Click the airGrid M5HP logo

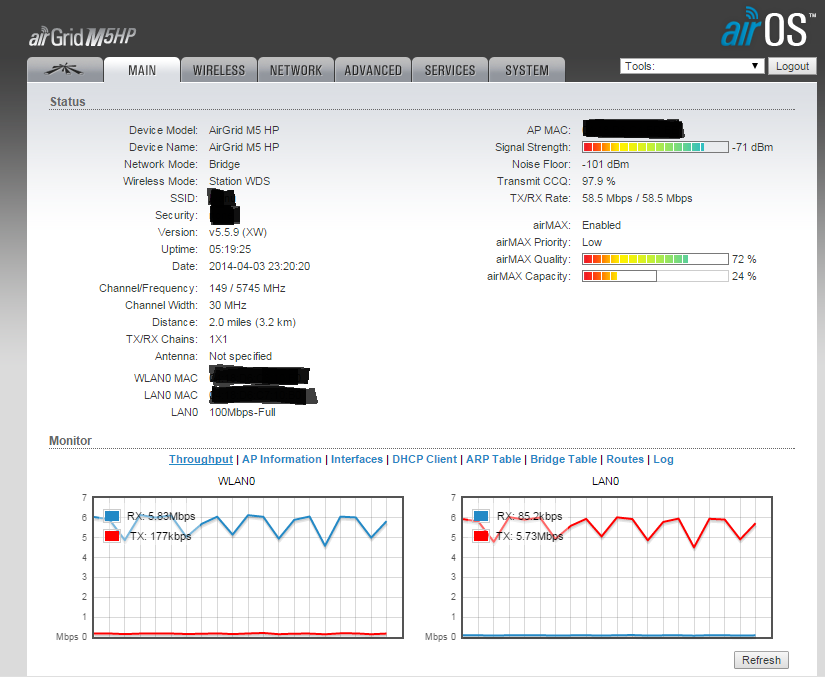pyautogui.click(x=83, y=37)
